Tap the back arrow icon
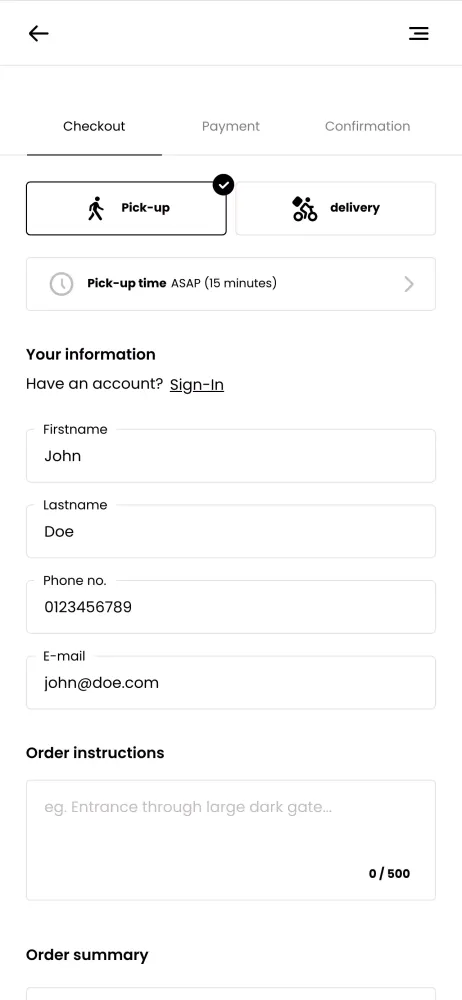This screenshot has width=462, height=1000. tap(38, 33)
